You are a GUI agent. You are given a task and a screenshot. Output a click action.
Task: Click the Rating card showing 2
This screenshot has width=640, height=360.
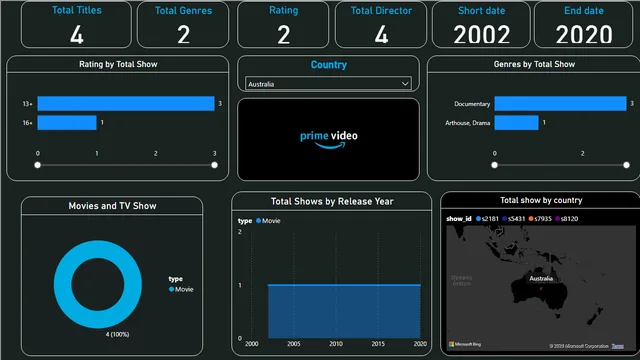pos(283,24)
